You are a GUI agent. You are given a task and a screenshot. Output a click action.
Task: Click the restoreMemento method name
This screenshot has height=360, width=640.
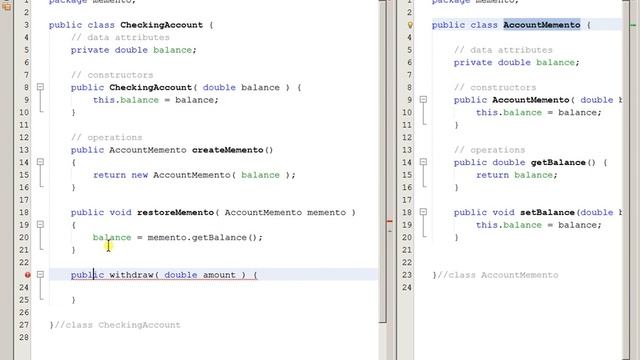pos(176,212)
